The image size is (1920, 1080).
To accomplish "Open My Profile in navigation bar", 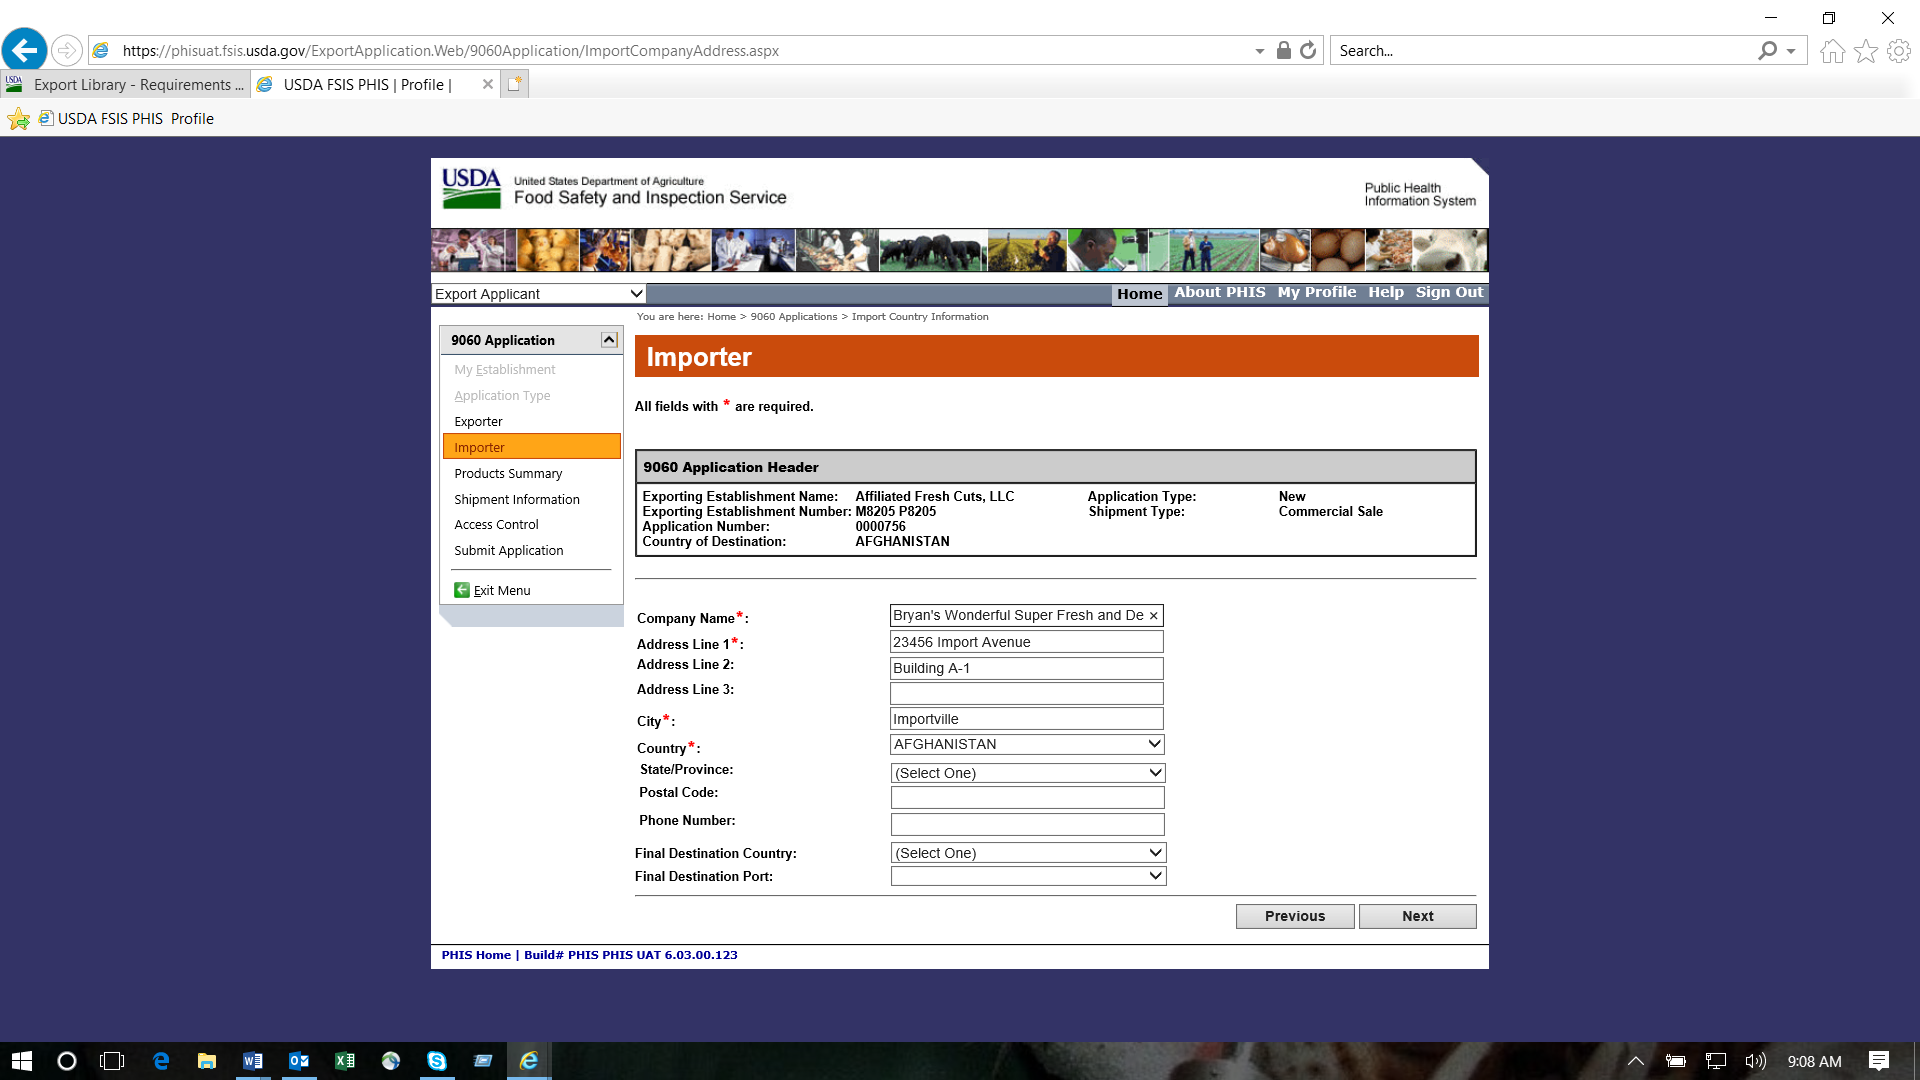I will tap(1316, 292).
